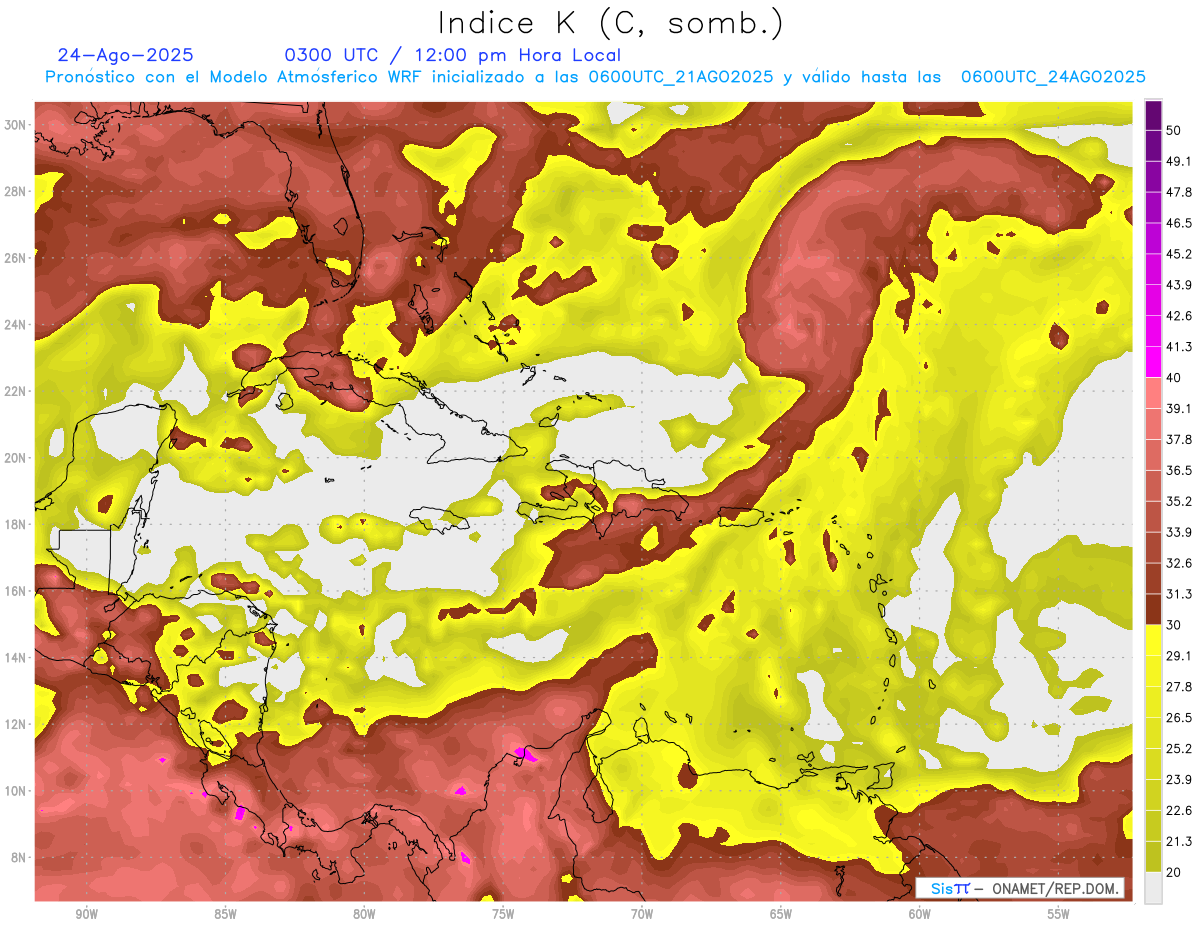
Task: Click the '16N' latitude label
Action: (15, 591)
